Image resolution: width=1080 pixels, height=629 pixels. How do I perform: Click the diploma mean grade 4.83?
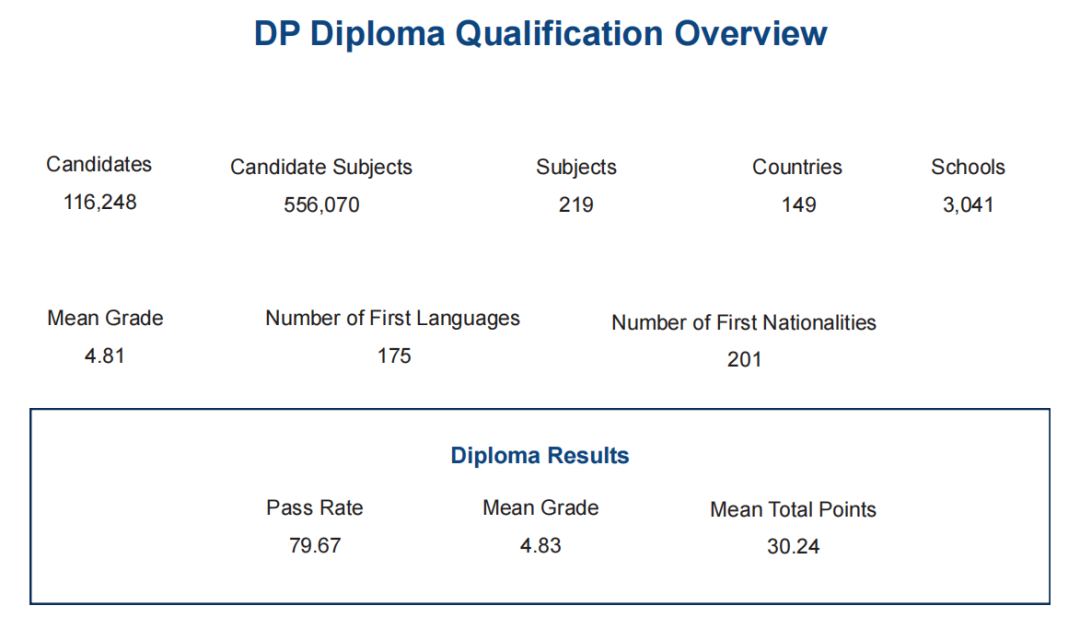click(x=541, y=545)
